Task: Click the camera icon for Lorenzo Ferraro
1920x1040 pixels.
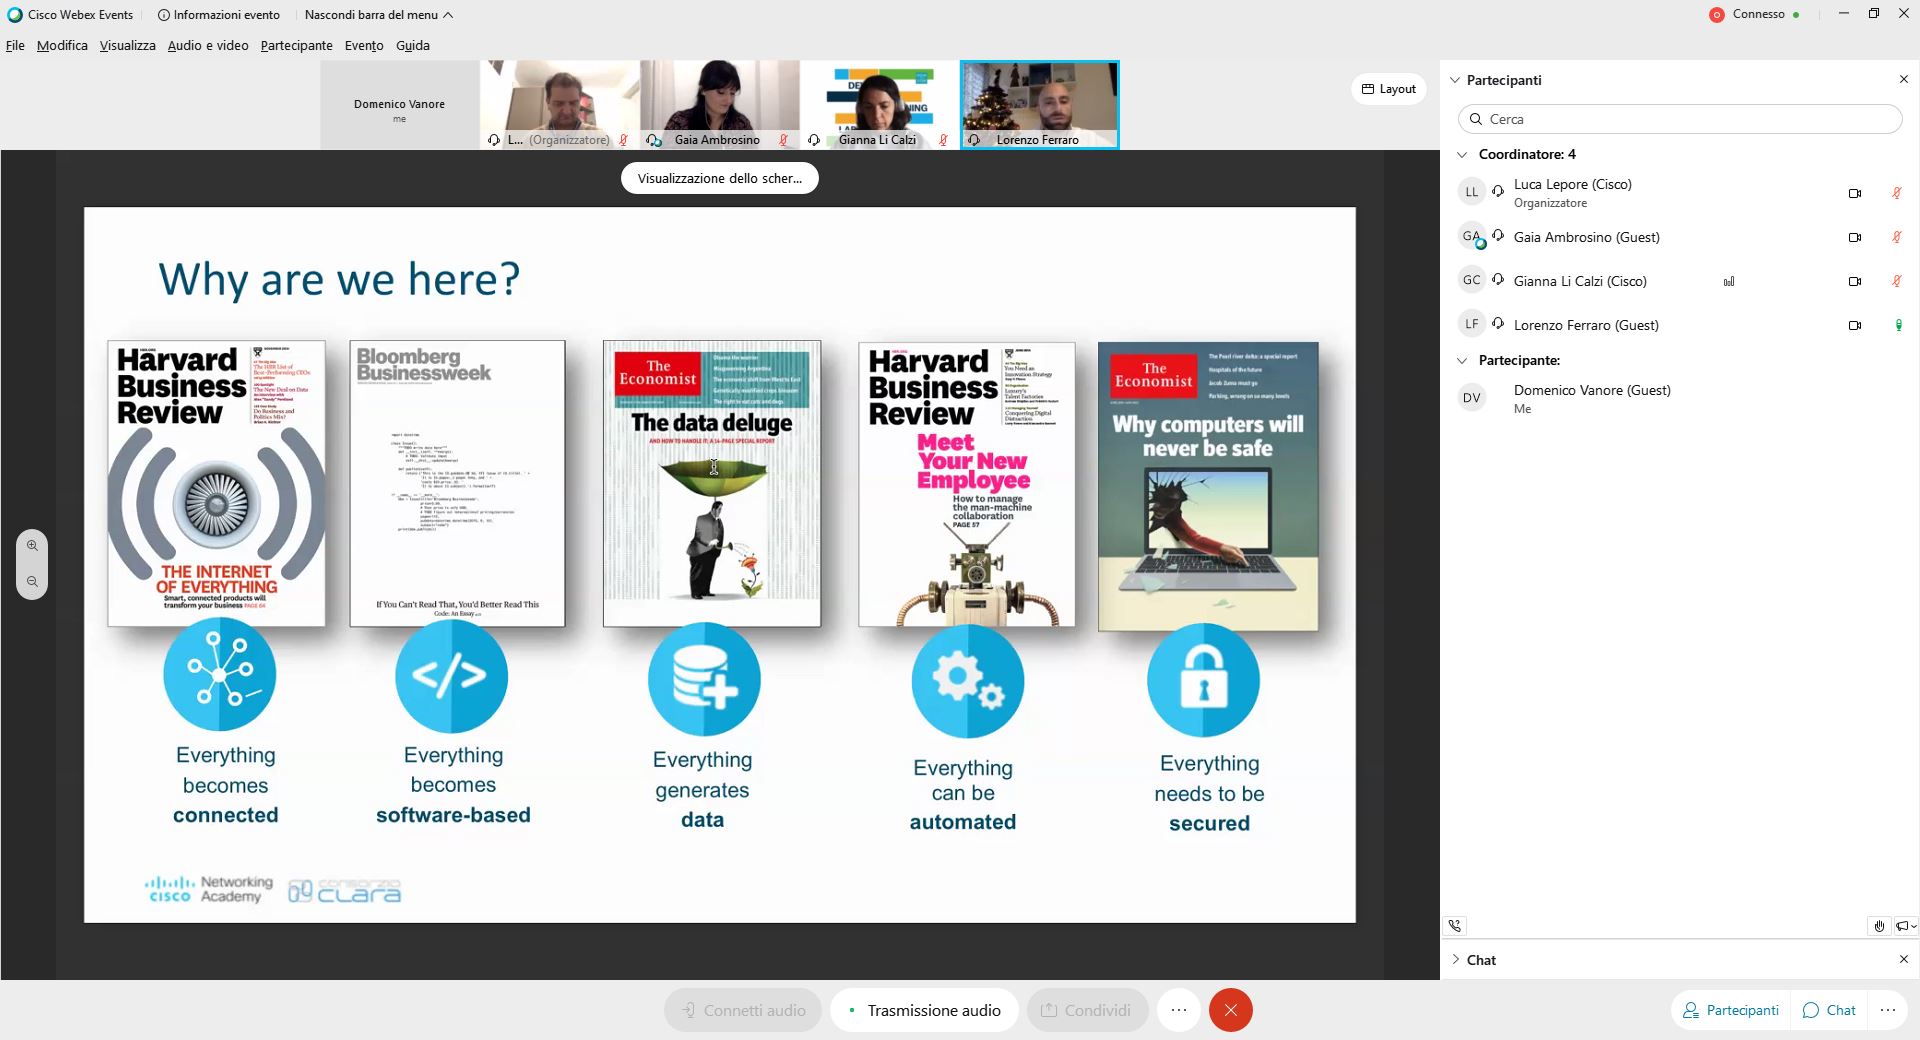Action: [x=1855, y=325]
